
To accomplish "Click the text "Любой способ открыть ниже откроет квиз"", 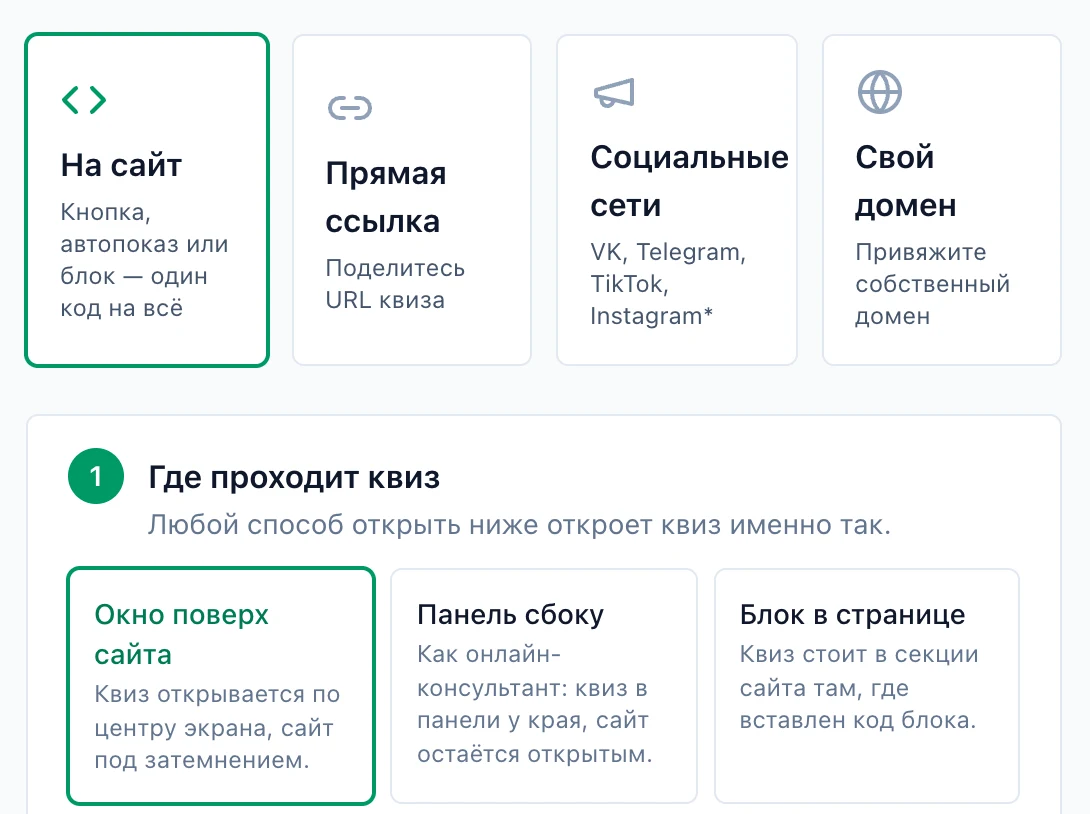I will pos(434,525).
